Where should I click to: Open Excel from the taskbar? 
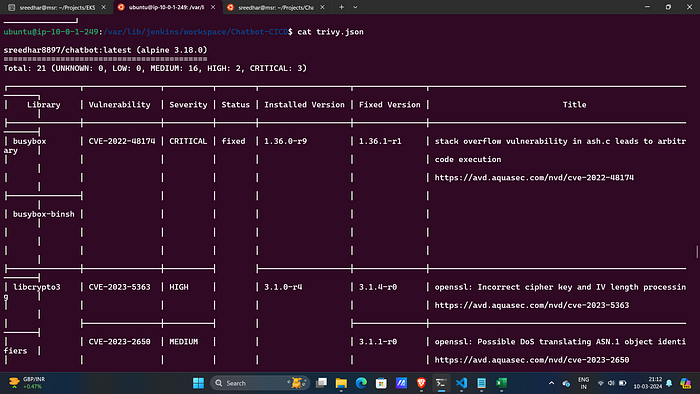(x=501, y=383)
